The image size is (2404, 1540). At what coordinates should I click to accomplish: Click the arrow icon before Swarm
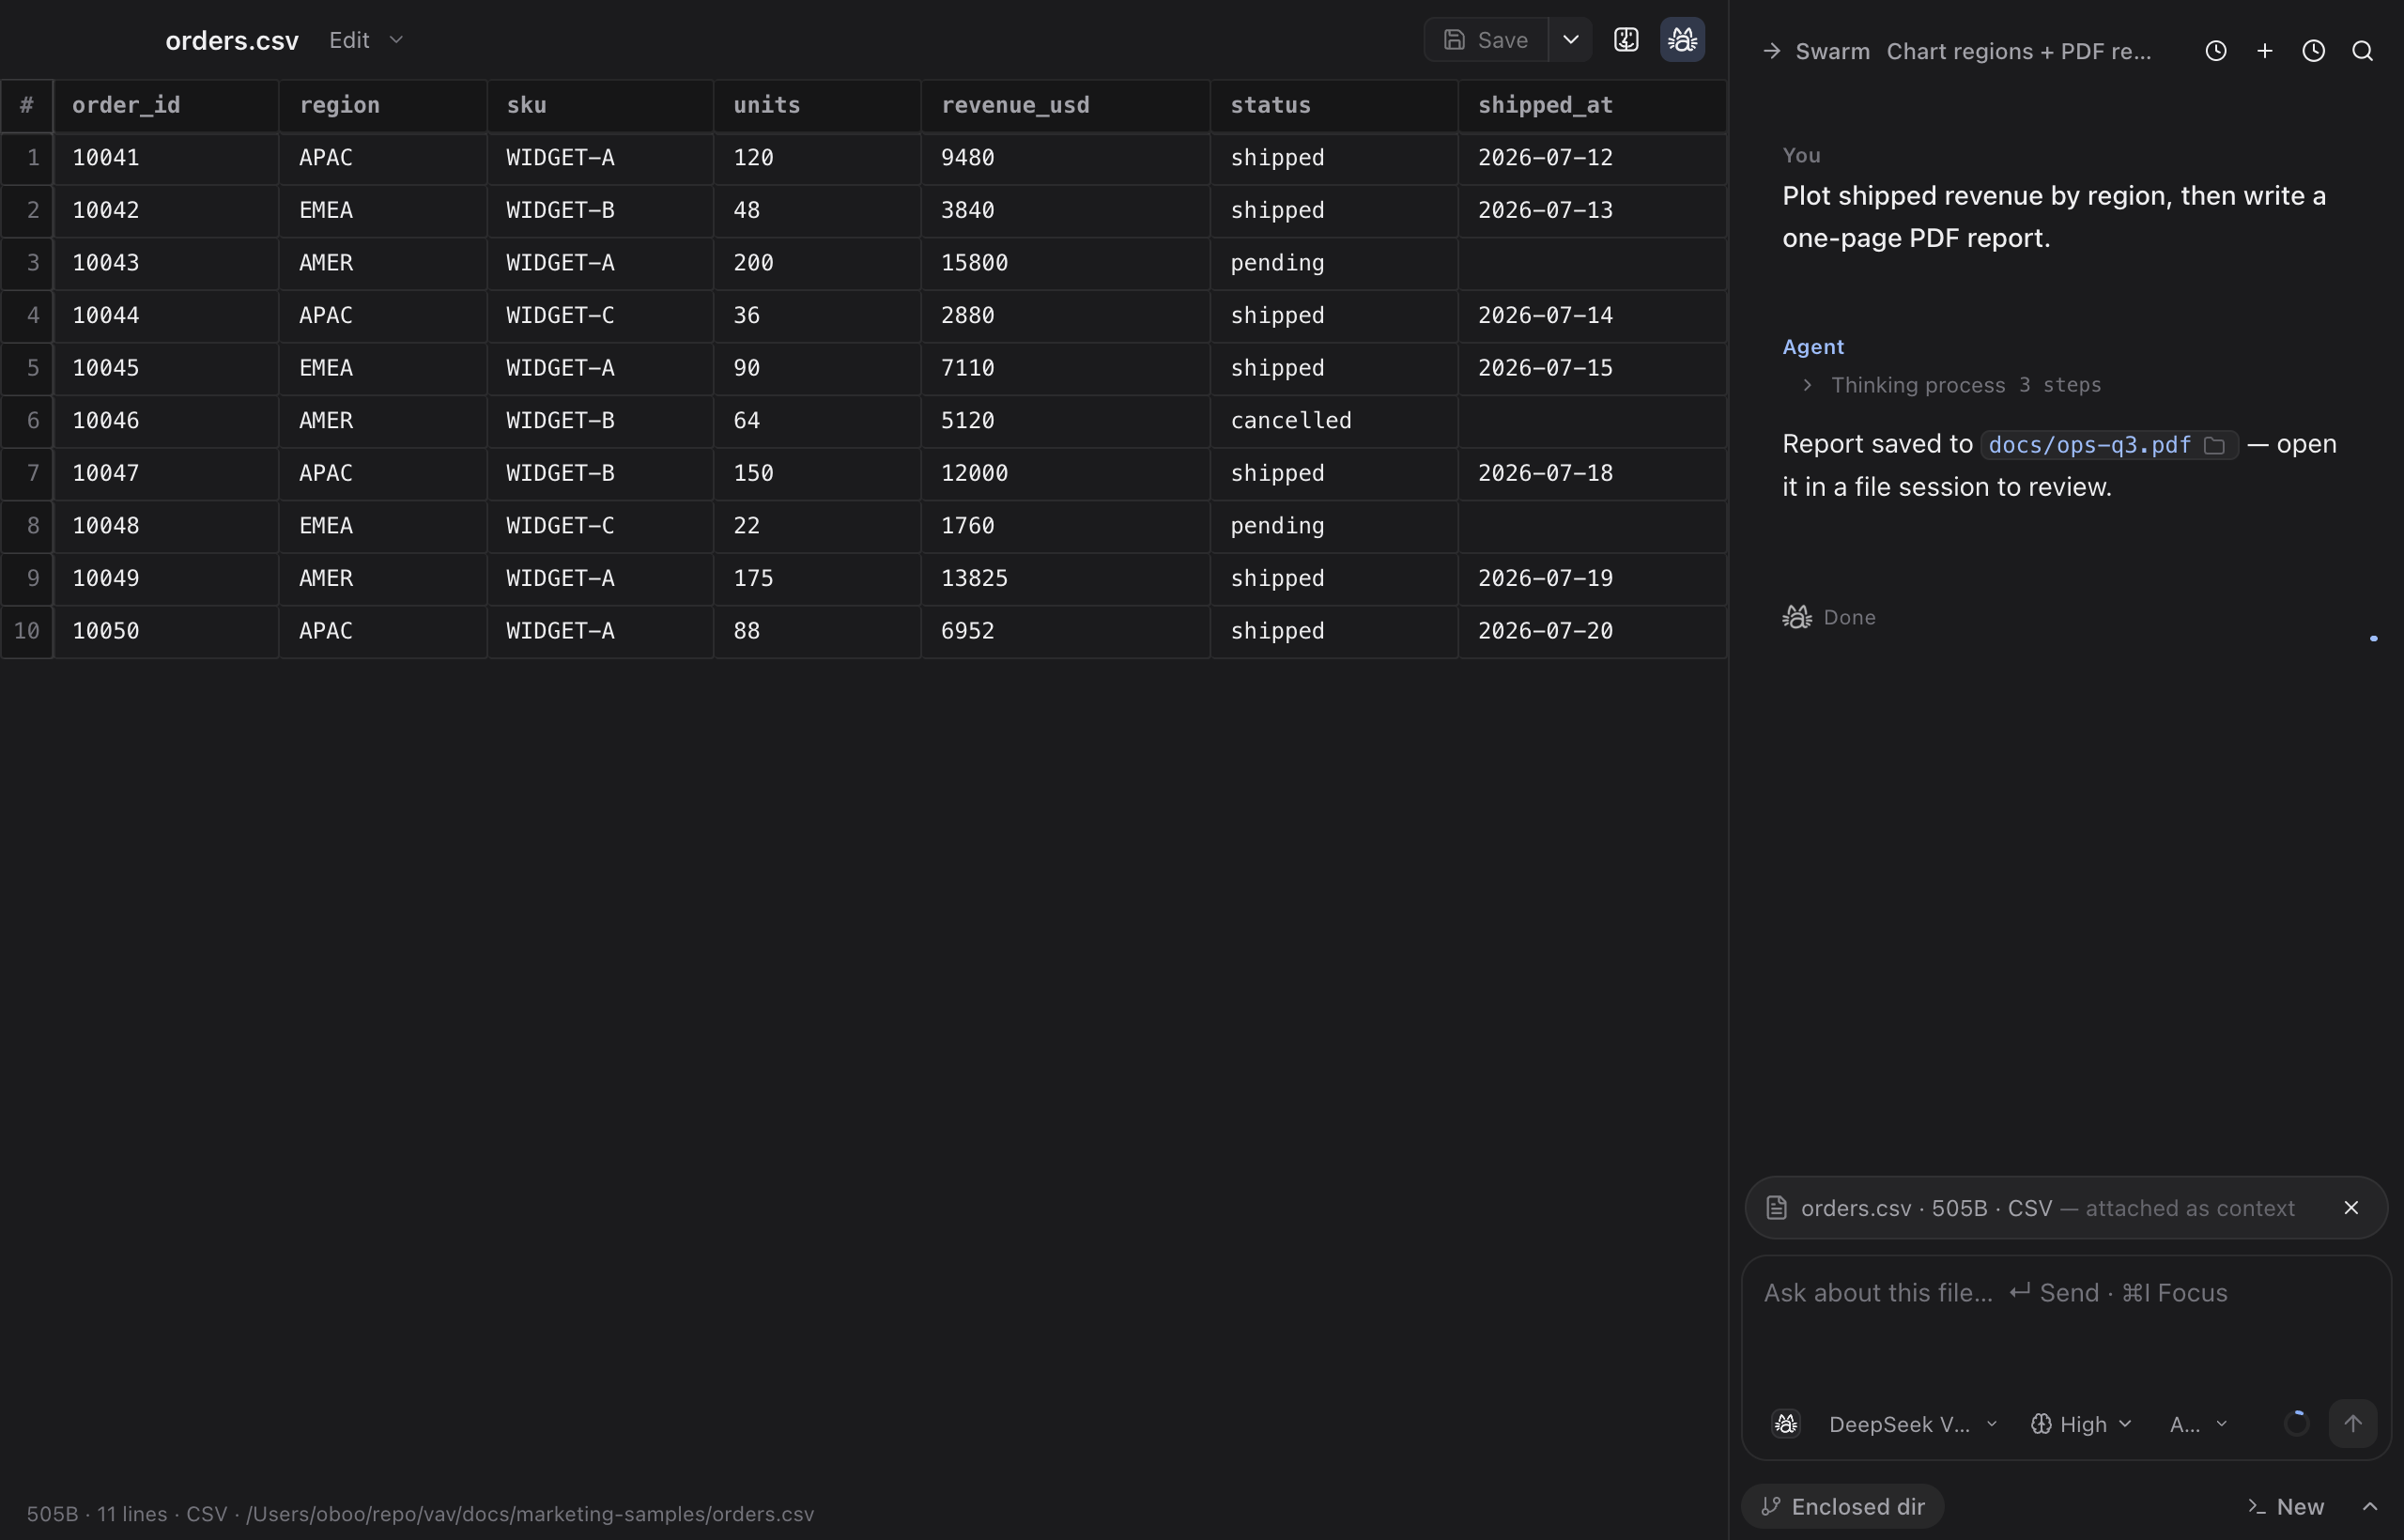(1772, 51)
